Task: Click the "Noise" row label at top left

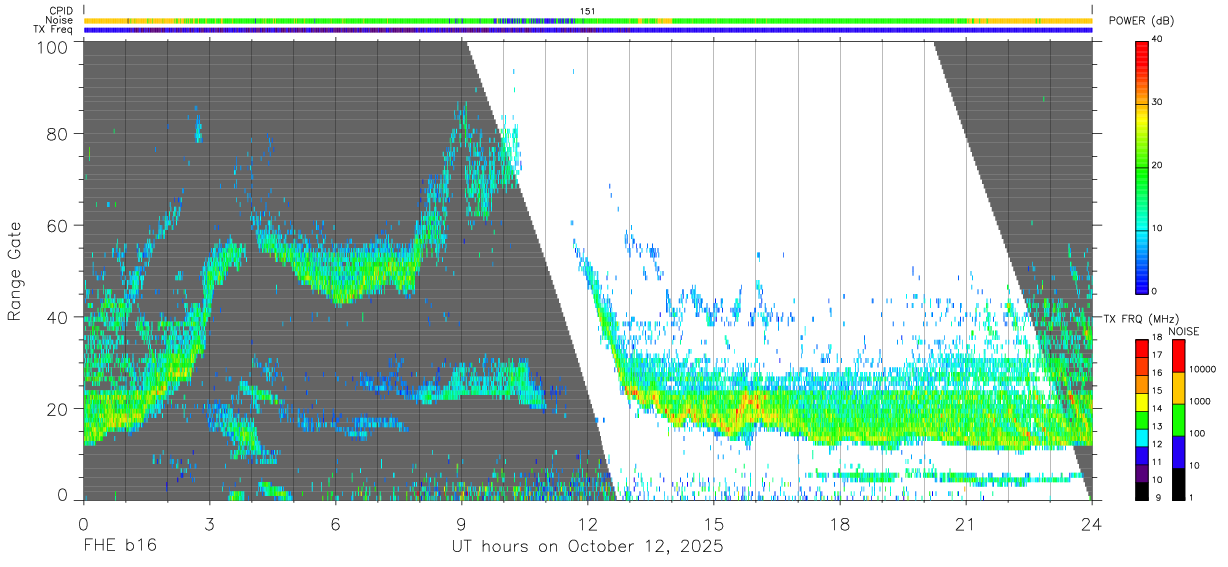Action: point(61,20)
